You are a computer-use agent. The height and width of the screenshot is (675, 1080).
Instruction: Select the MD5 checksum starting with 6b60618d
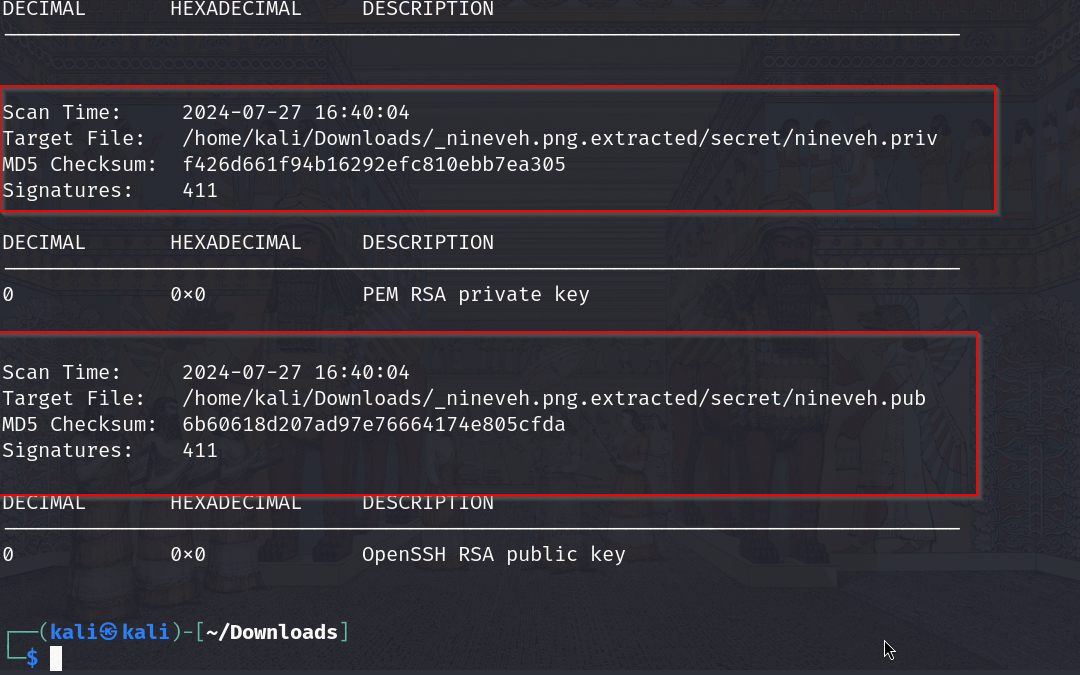(x=374, y=424)
